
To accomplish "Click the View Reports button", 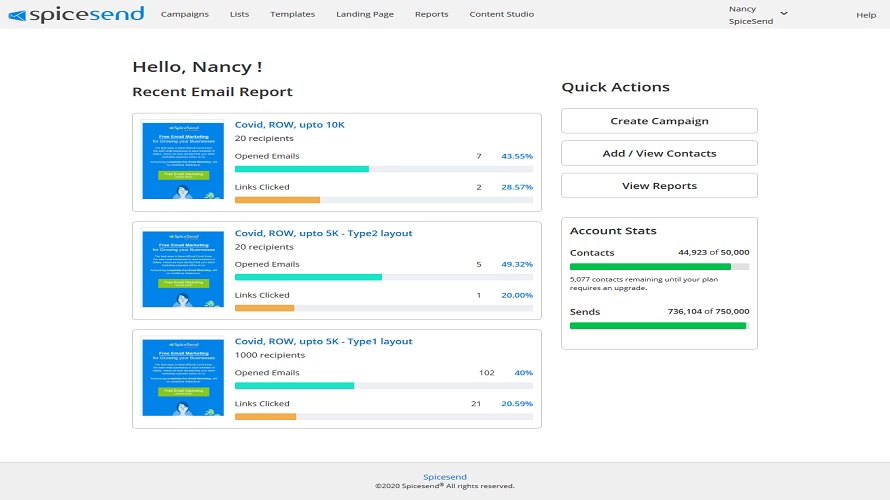I will pos(659,186).
